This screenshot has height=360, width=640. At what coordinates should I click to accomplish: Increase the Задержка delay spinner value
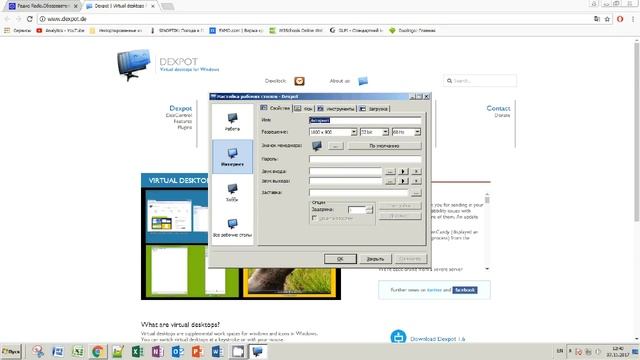click(x=369, y=207)
